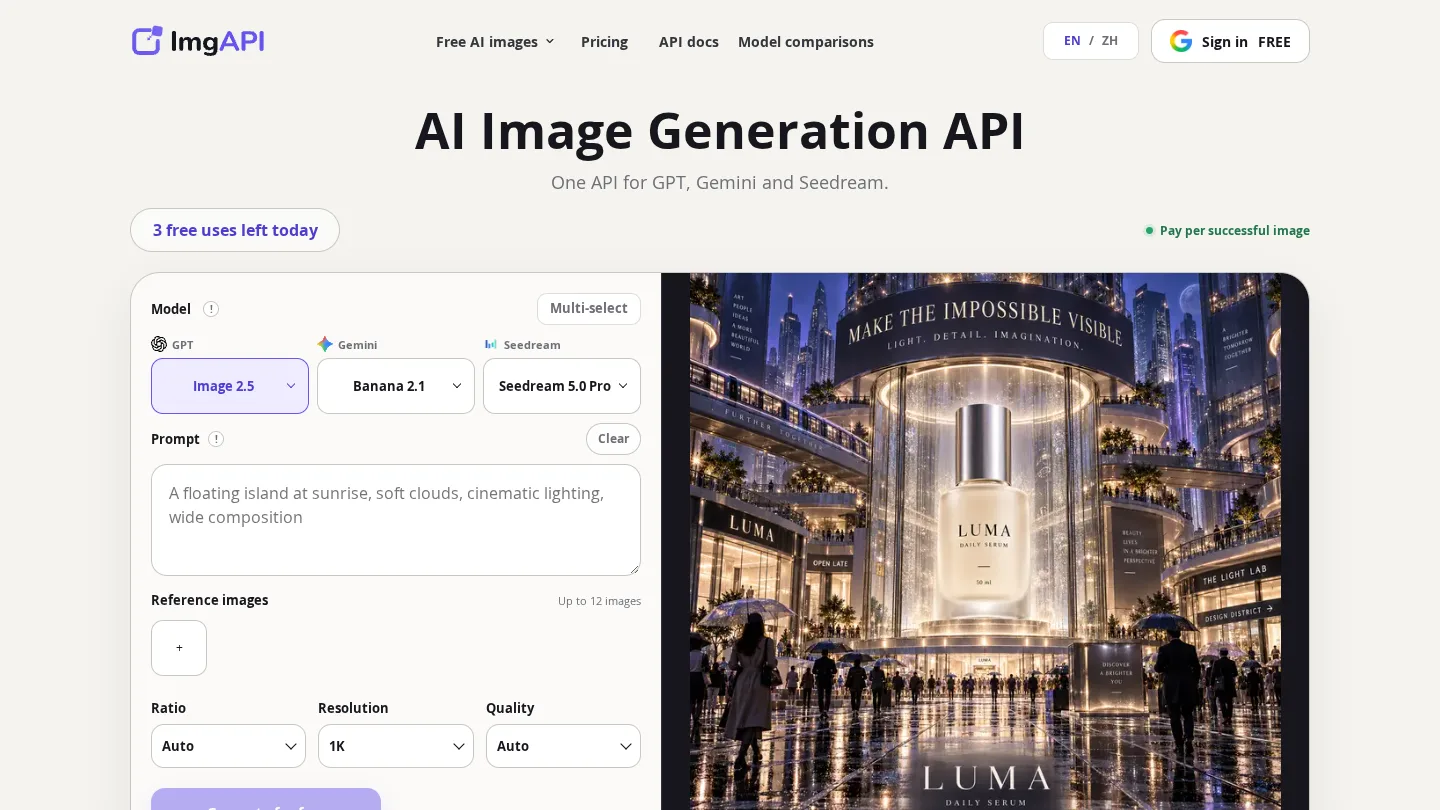Expand the Free AI images menu

point(495,42)
